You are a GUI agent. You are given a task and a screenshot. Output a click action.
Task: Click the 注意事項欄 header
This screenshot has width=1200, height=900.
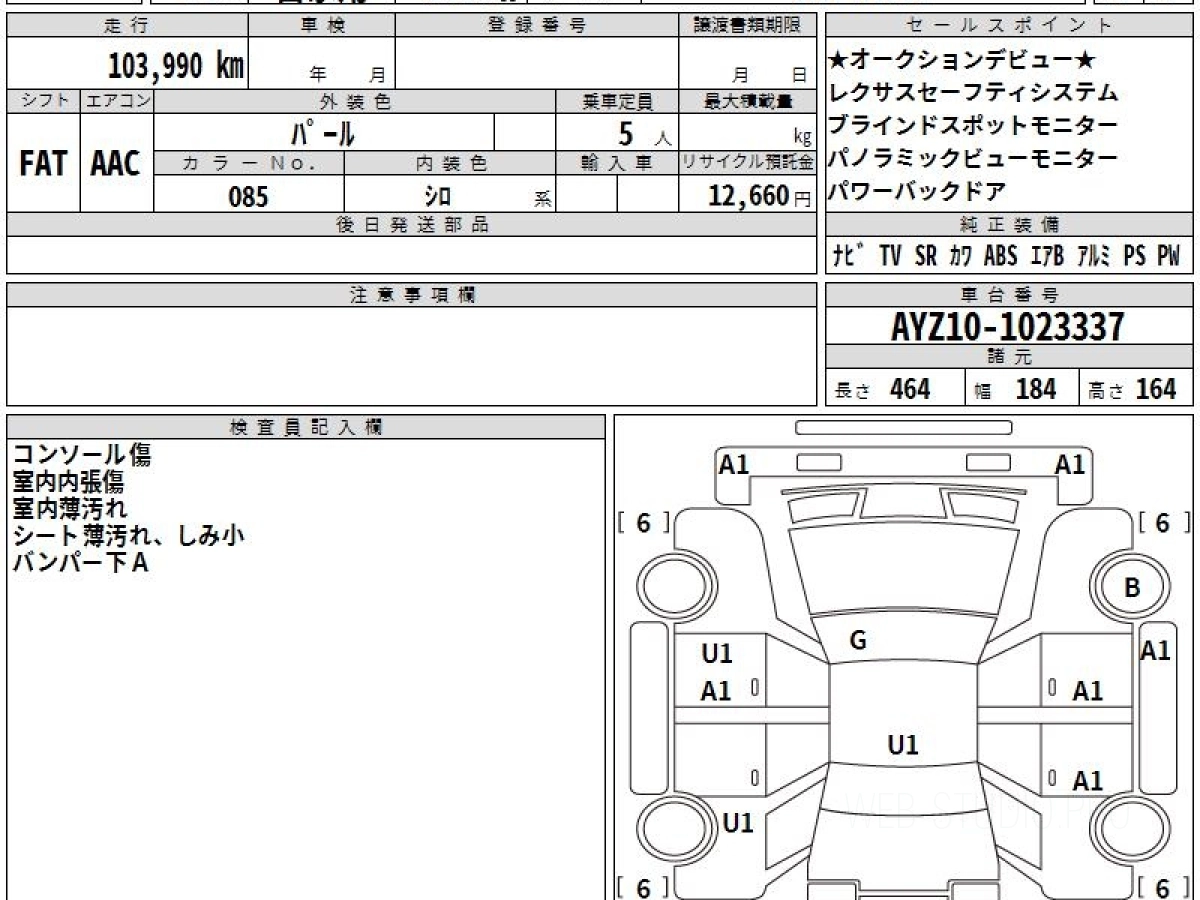coord(412,295)
